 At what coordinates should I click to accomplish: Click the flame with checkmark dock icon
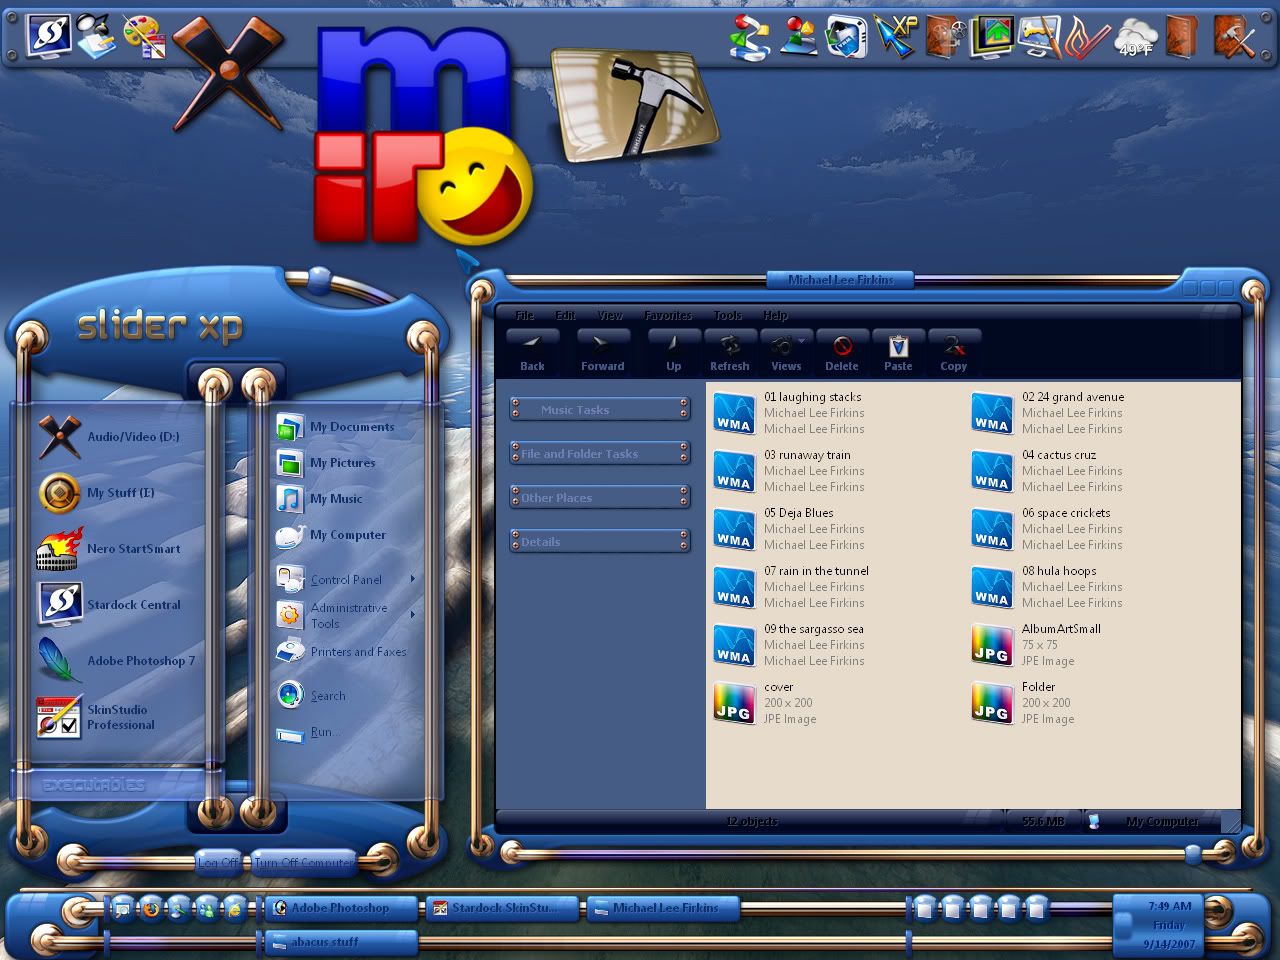1086,38
